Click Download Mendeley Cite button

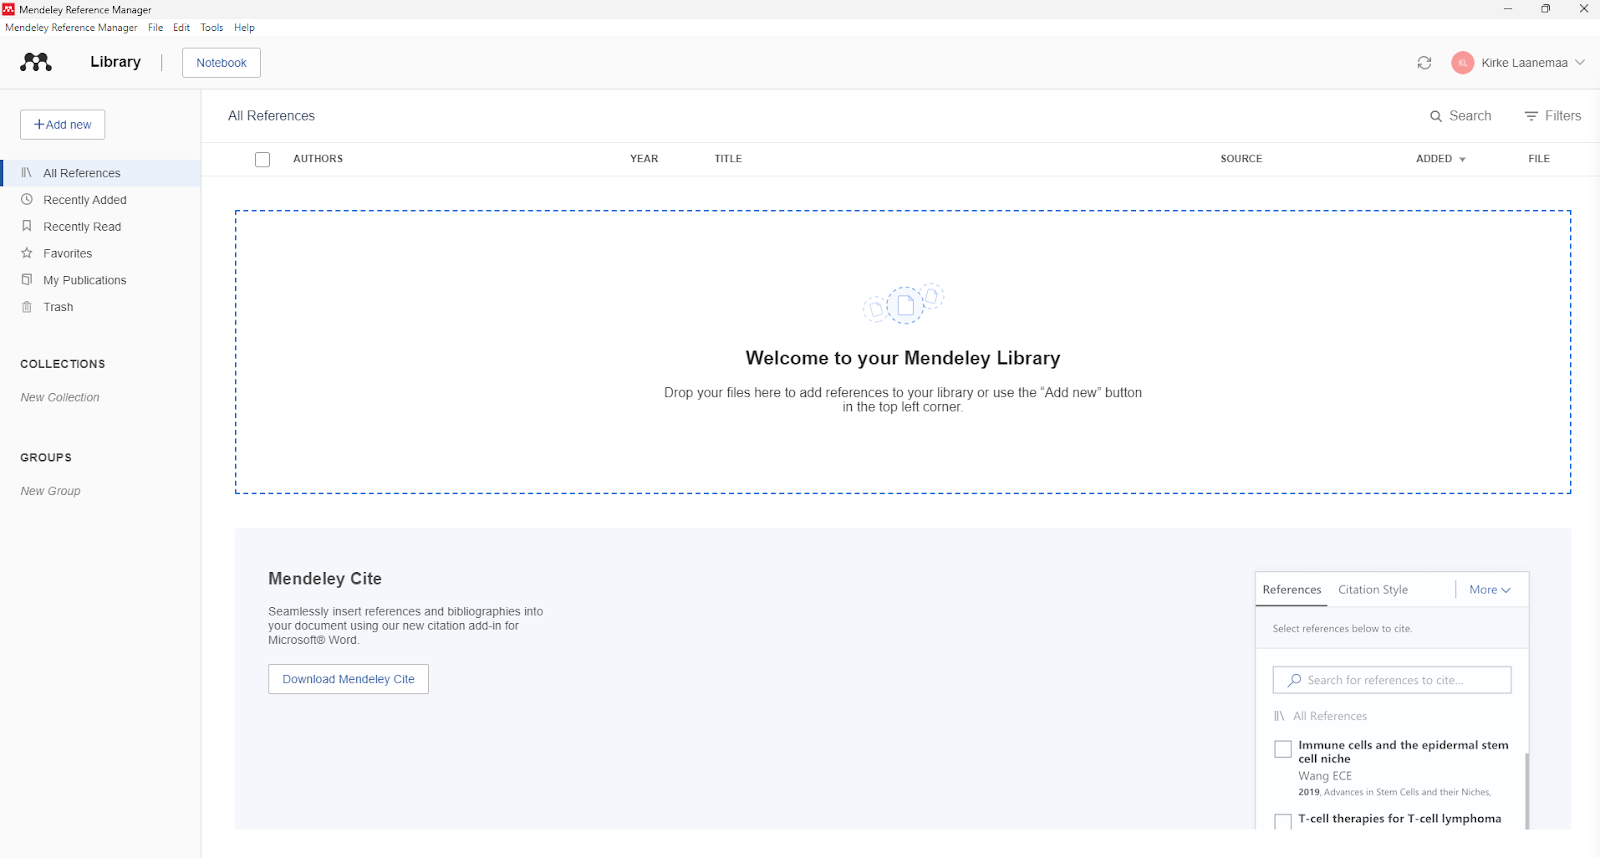348,679
